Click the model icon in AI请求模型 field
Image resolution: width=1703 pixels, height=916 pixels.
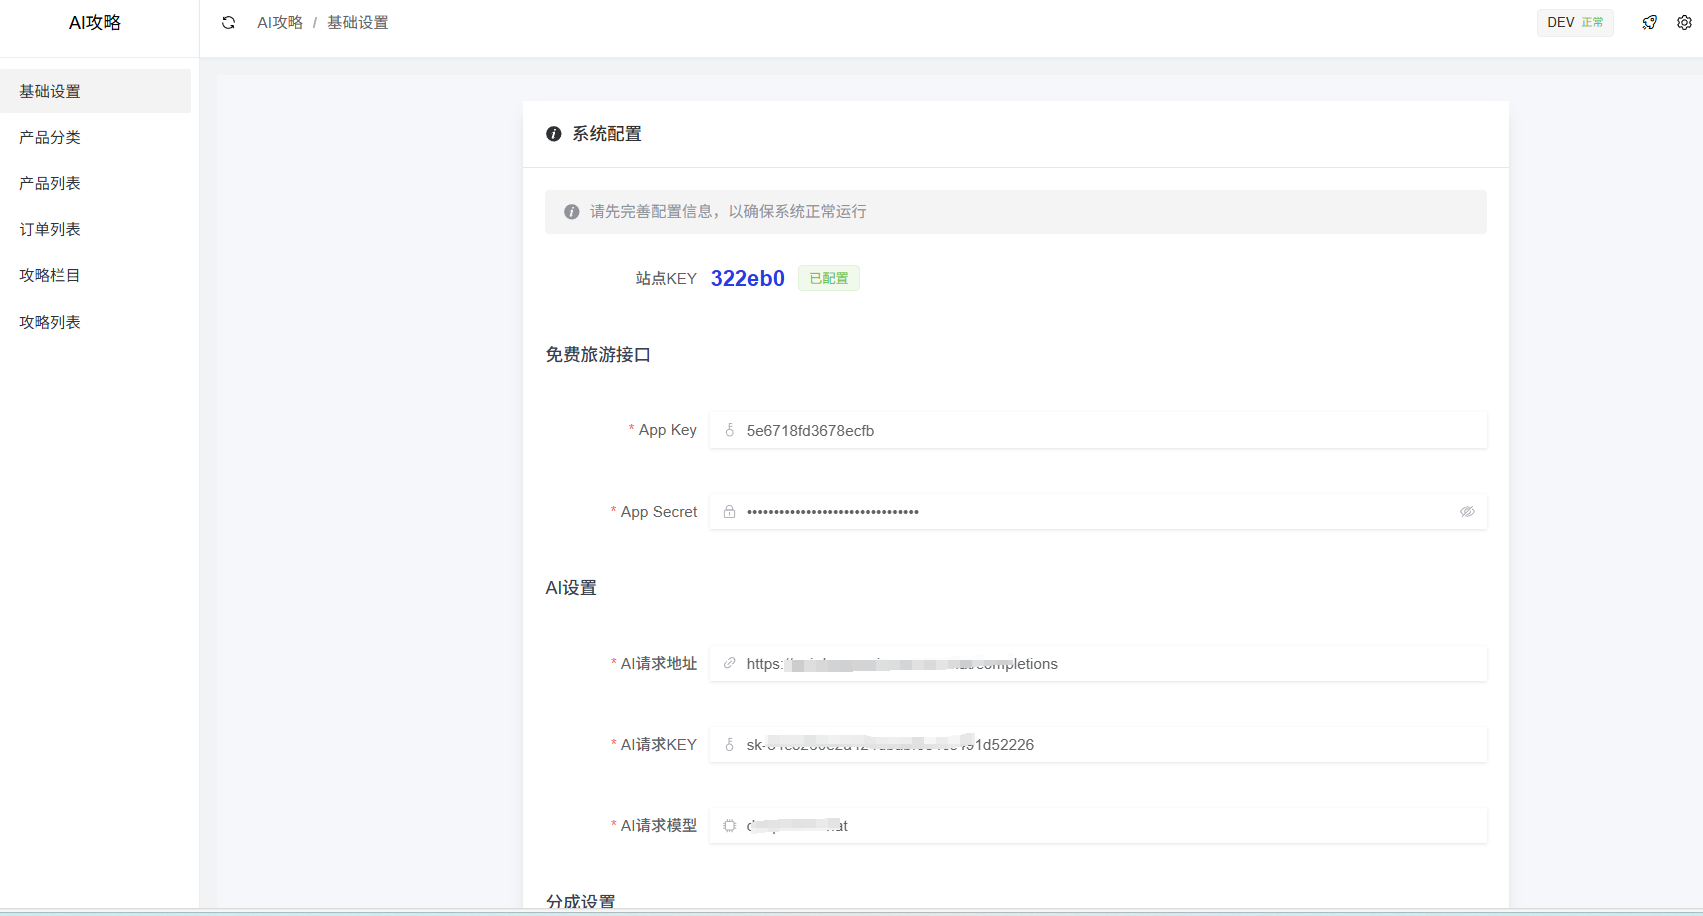tap(728, 825)
